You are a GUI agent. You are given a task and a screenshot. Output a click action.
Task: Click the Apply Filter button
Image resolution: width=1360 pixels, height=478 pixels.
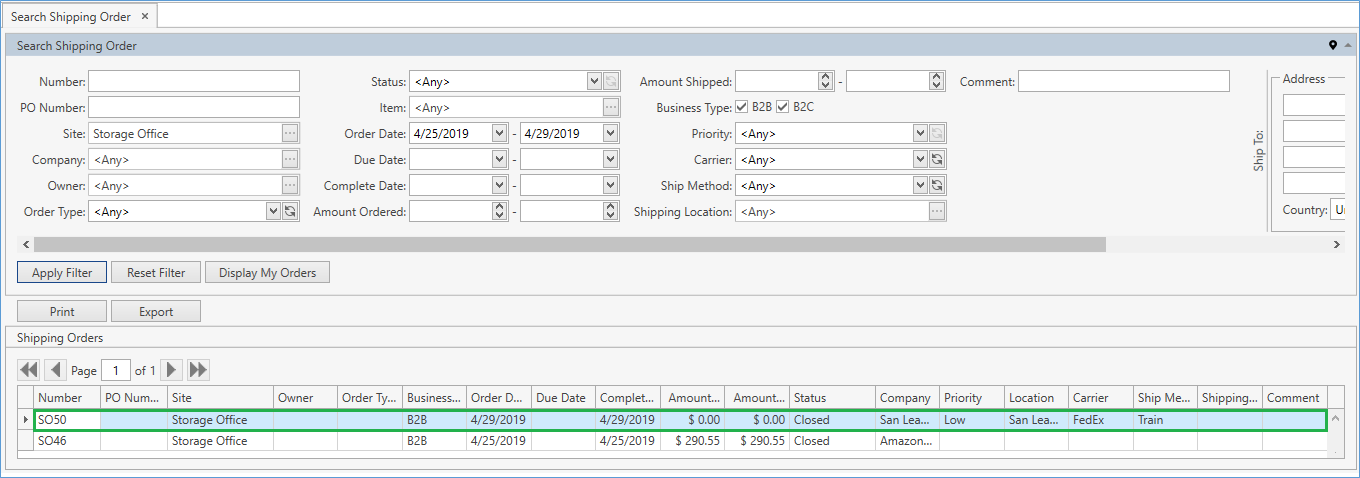pyautogui.click(x=62, y=273)
